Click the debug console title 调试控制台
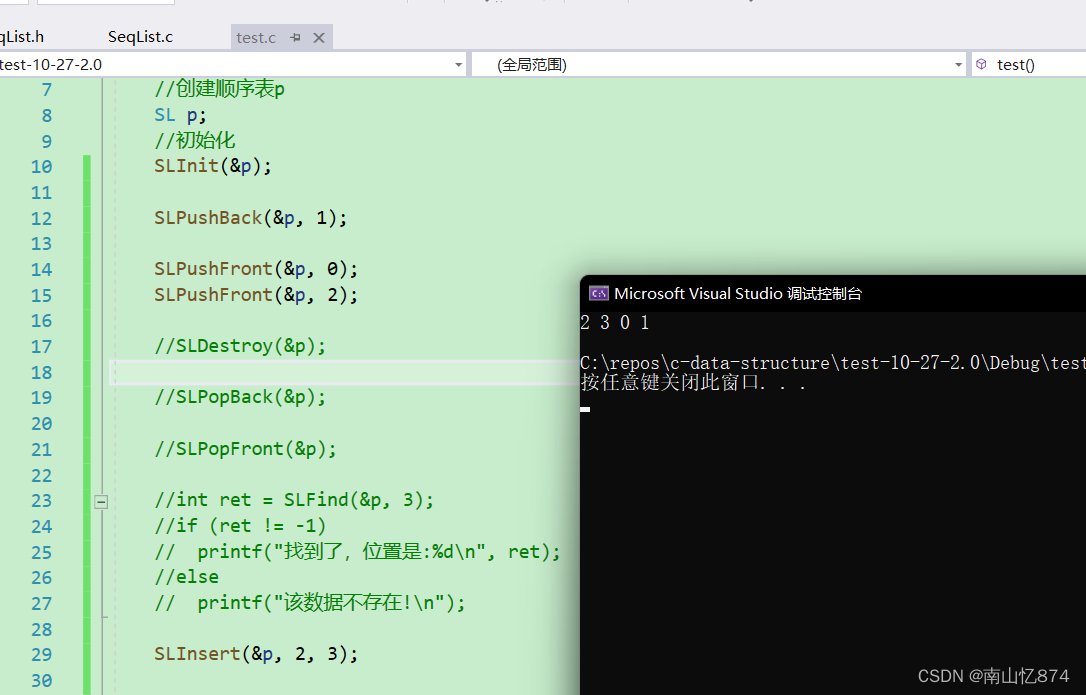The image size is (1086, 695). click(824, 294)
